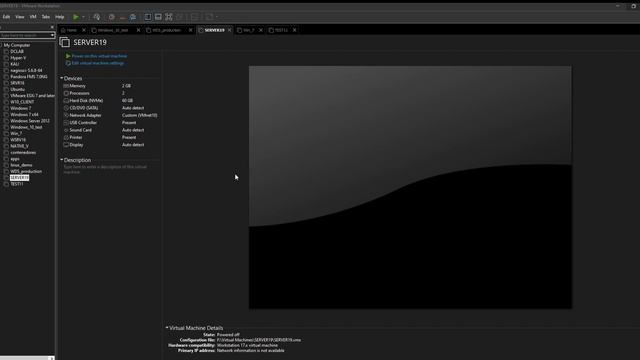Image resolution: width=640 pixels, height=360 pixels.
Task: Select Pandora FMS 7.0NG in library
Action: pyautogui.click(x=29, y=77)
